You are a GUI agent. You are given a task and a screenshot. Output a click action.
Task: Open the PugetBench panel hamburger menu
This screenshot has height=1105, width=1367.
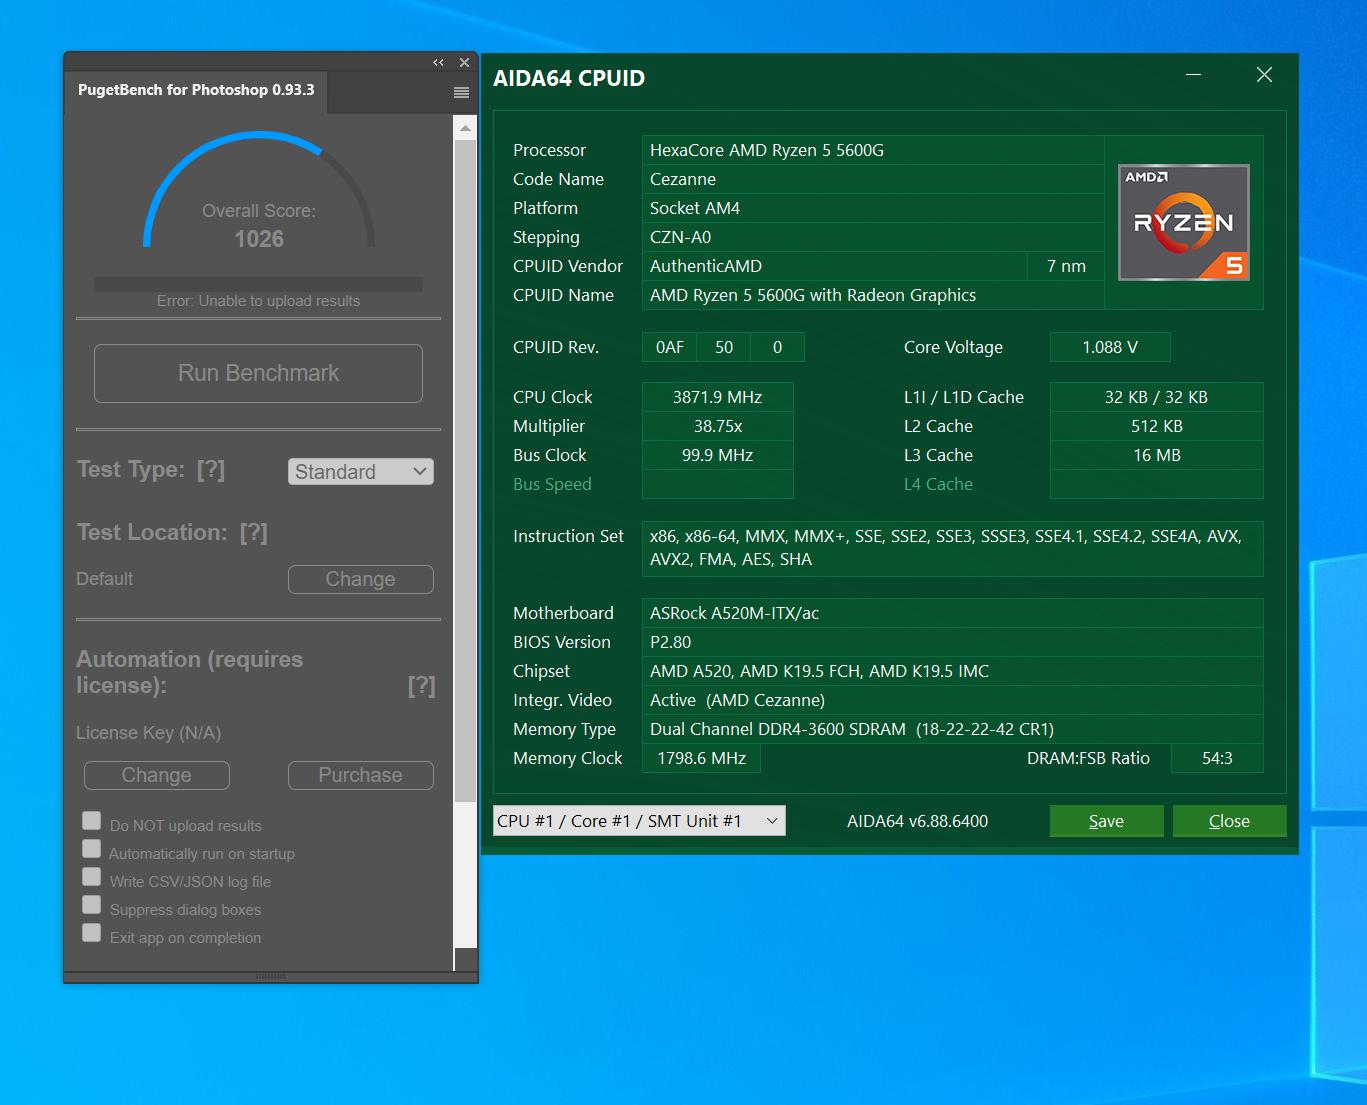point(461,93)
